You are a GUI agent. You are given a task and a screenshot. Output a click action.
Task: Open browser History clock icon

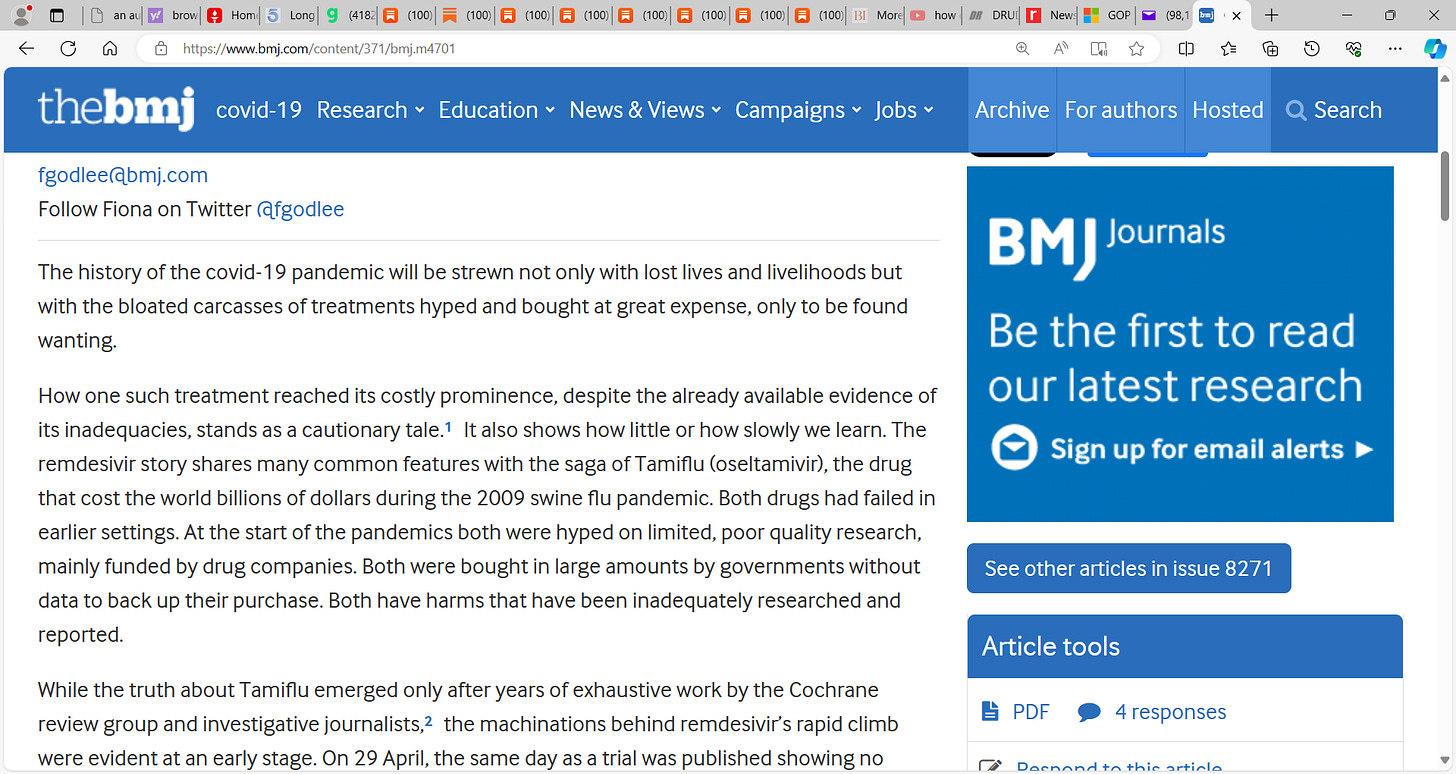point(1312,48)
